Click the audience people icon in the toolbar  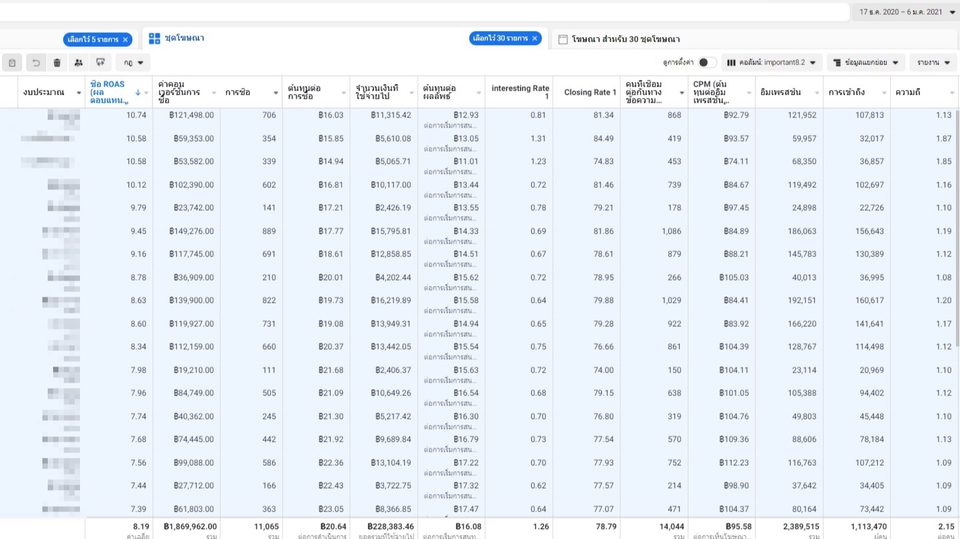(78, 62)
